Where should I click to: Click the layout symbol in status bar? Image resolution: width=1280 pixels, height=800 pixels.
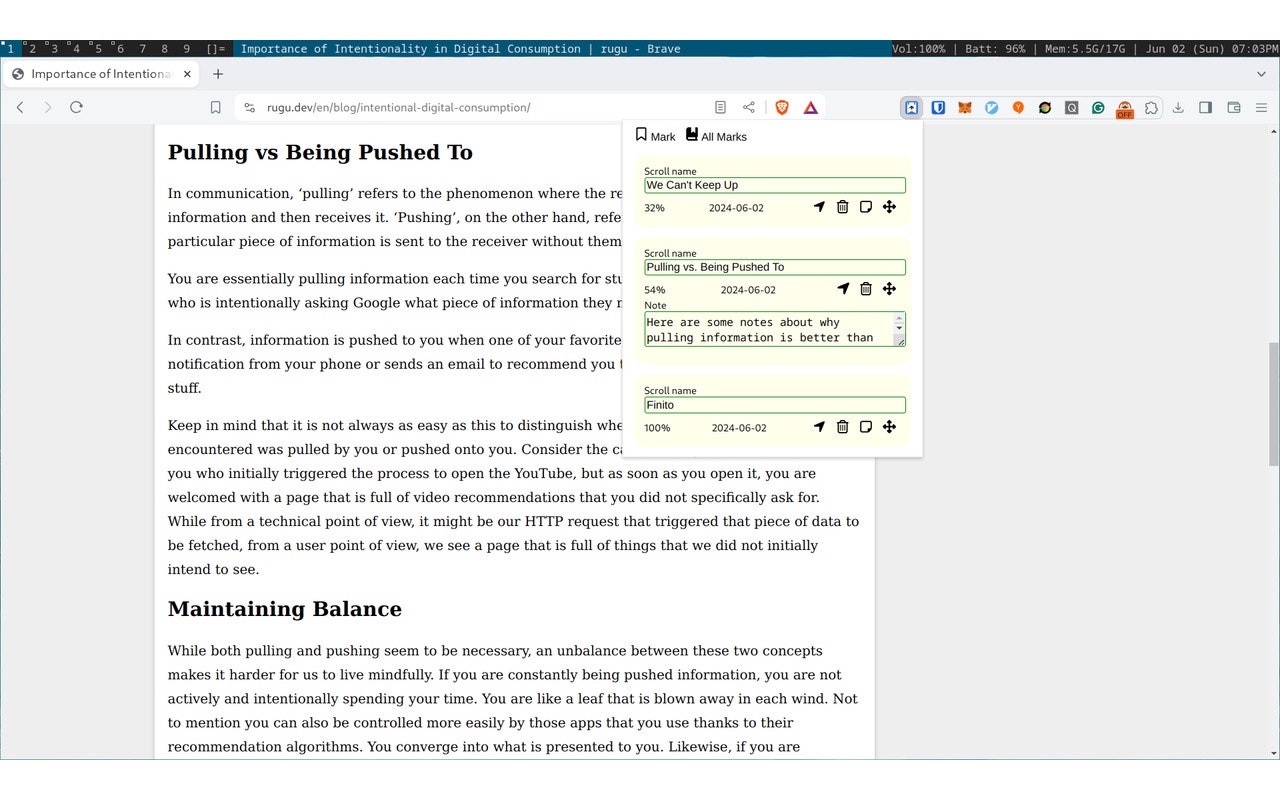pos(216,48)
